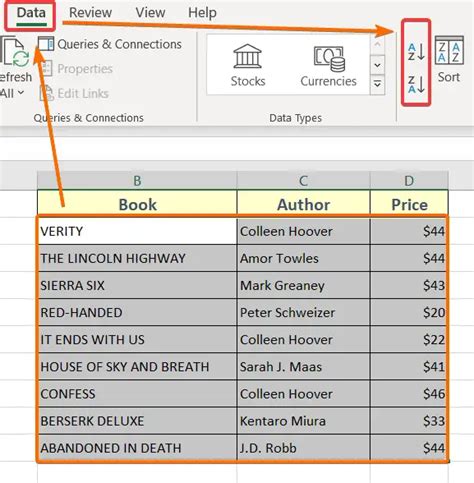The height and width of the screenshot is (483, 474).
Task: Select ABANDONED IN DEATH cell
Action: [x=137, y=448]
